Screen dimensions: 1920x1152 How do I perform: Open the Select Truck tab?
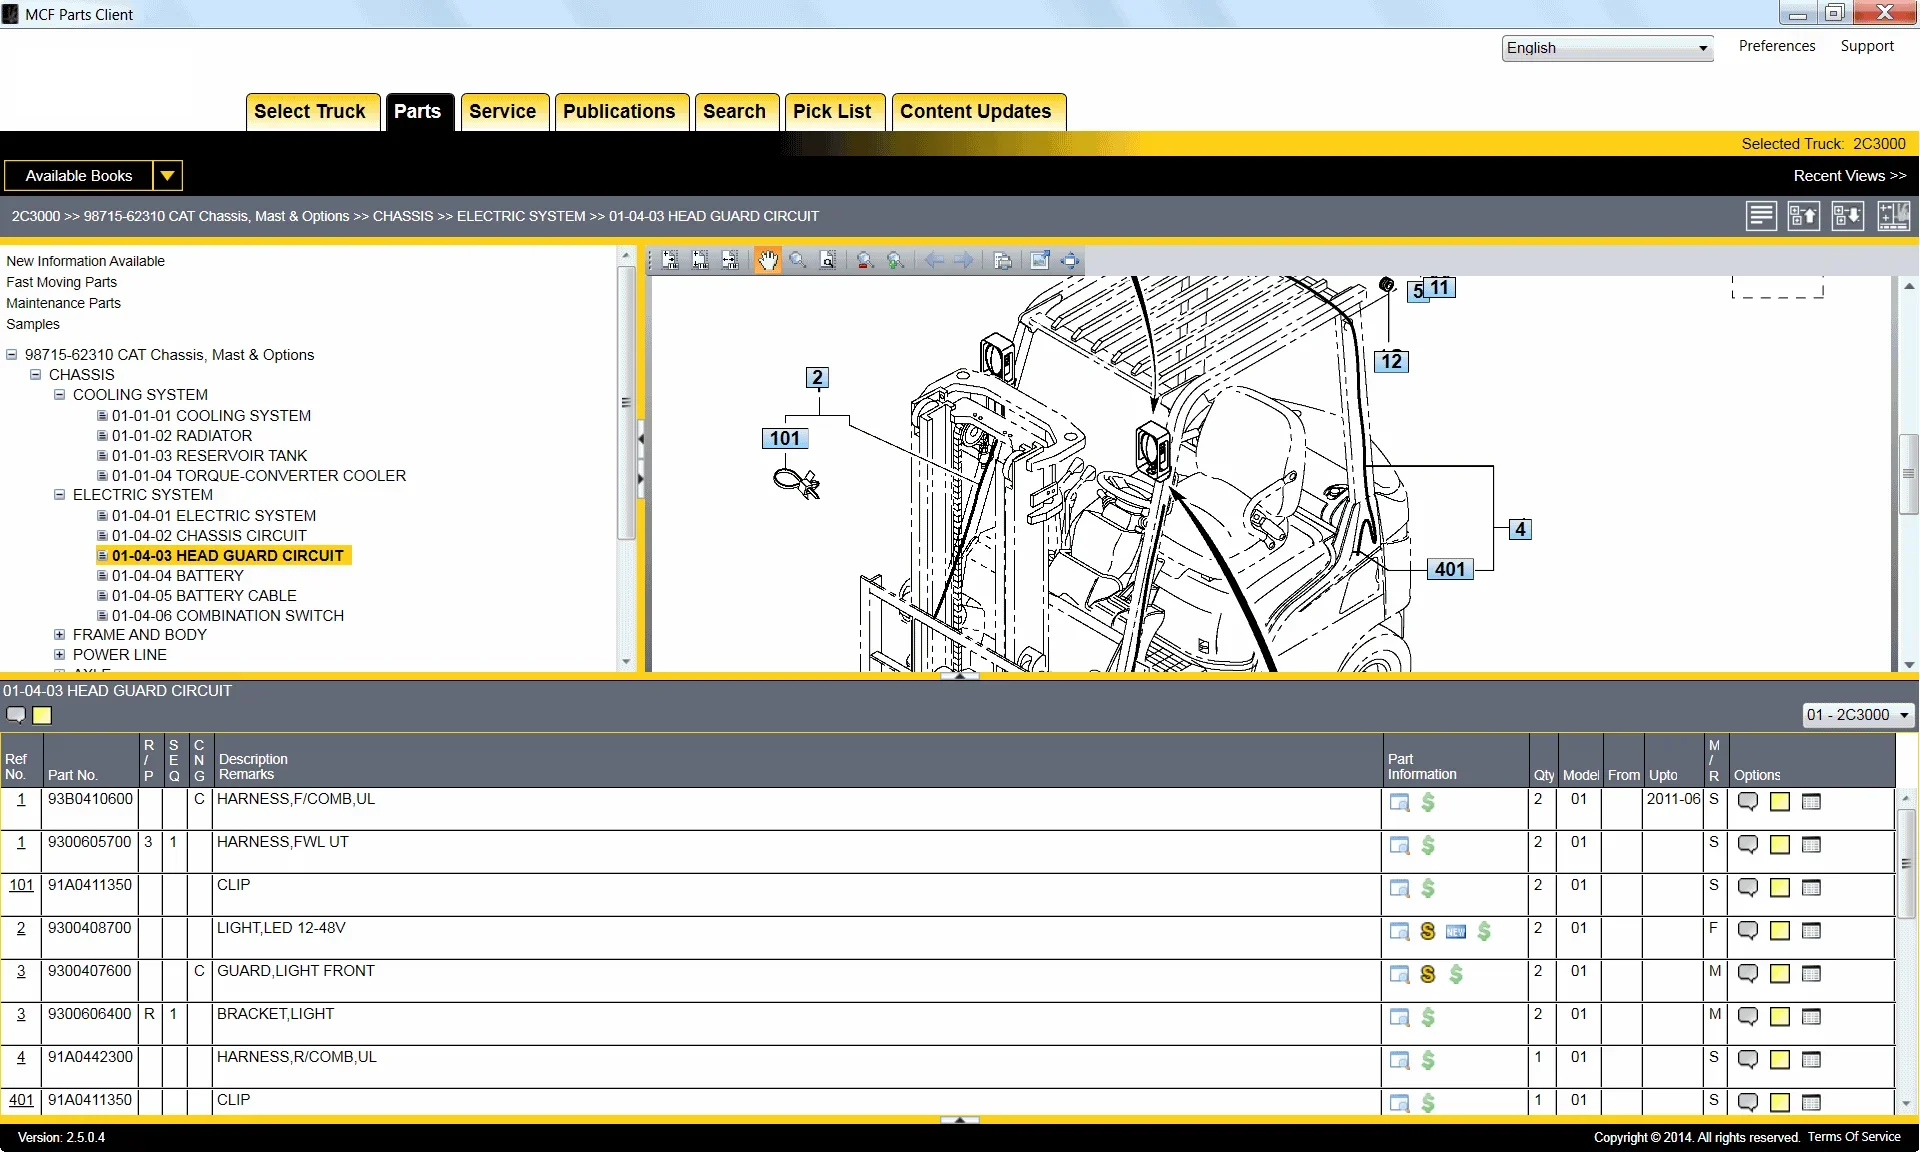click(x=311, y=111)
